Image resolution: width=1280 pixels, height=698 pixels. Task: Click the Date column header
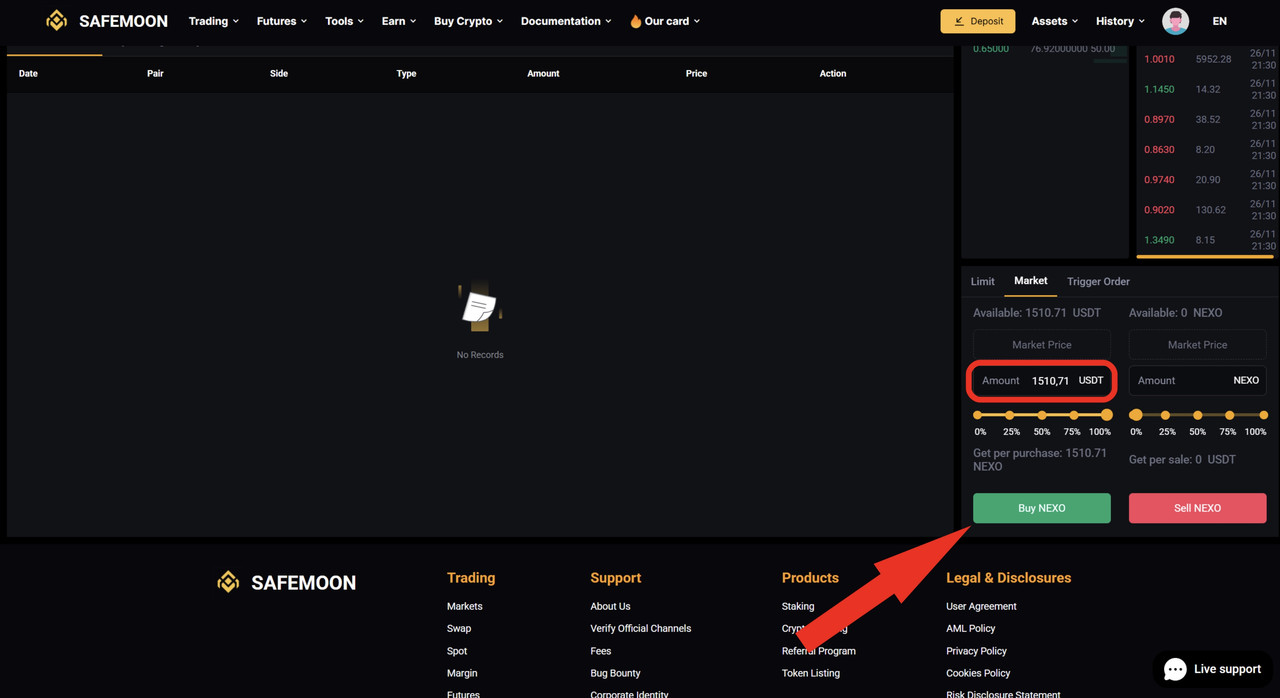coord(28,74)
